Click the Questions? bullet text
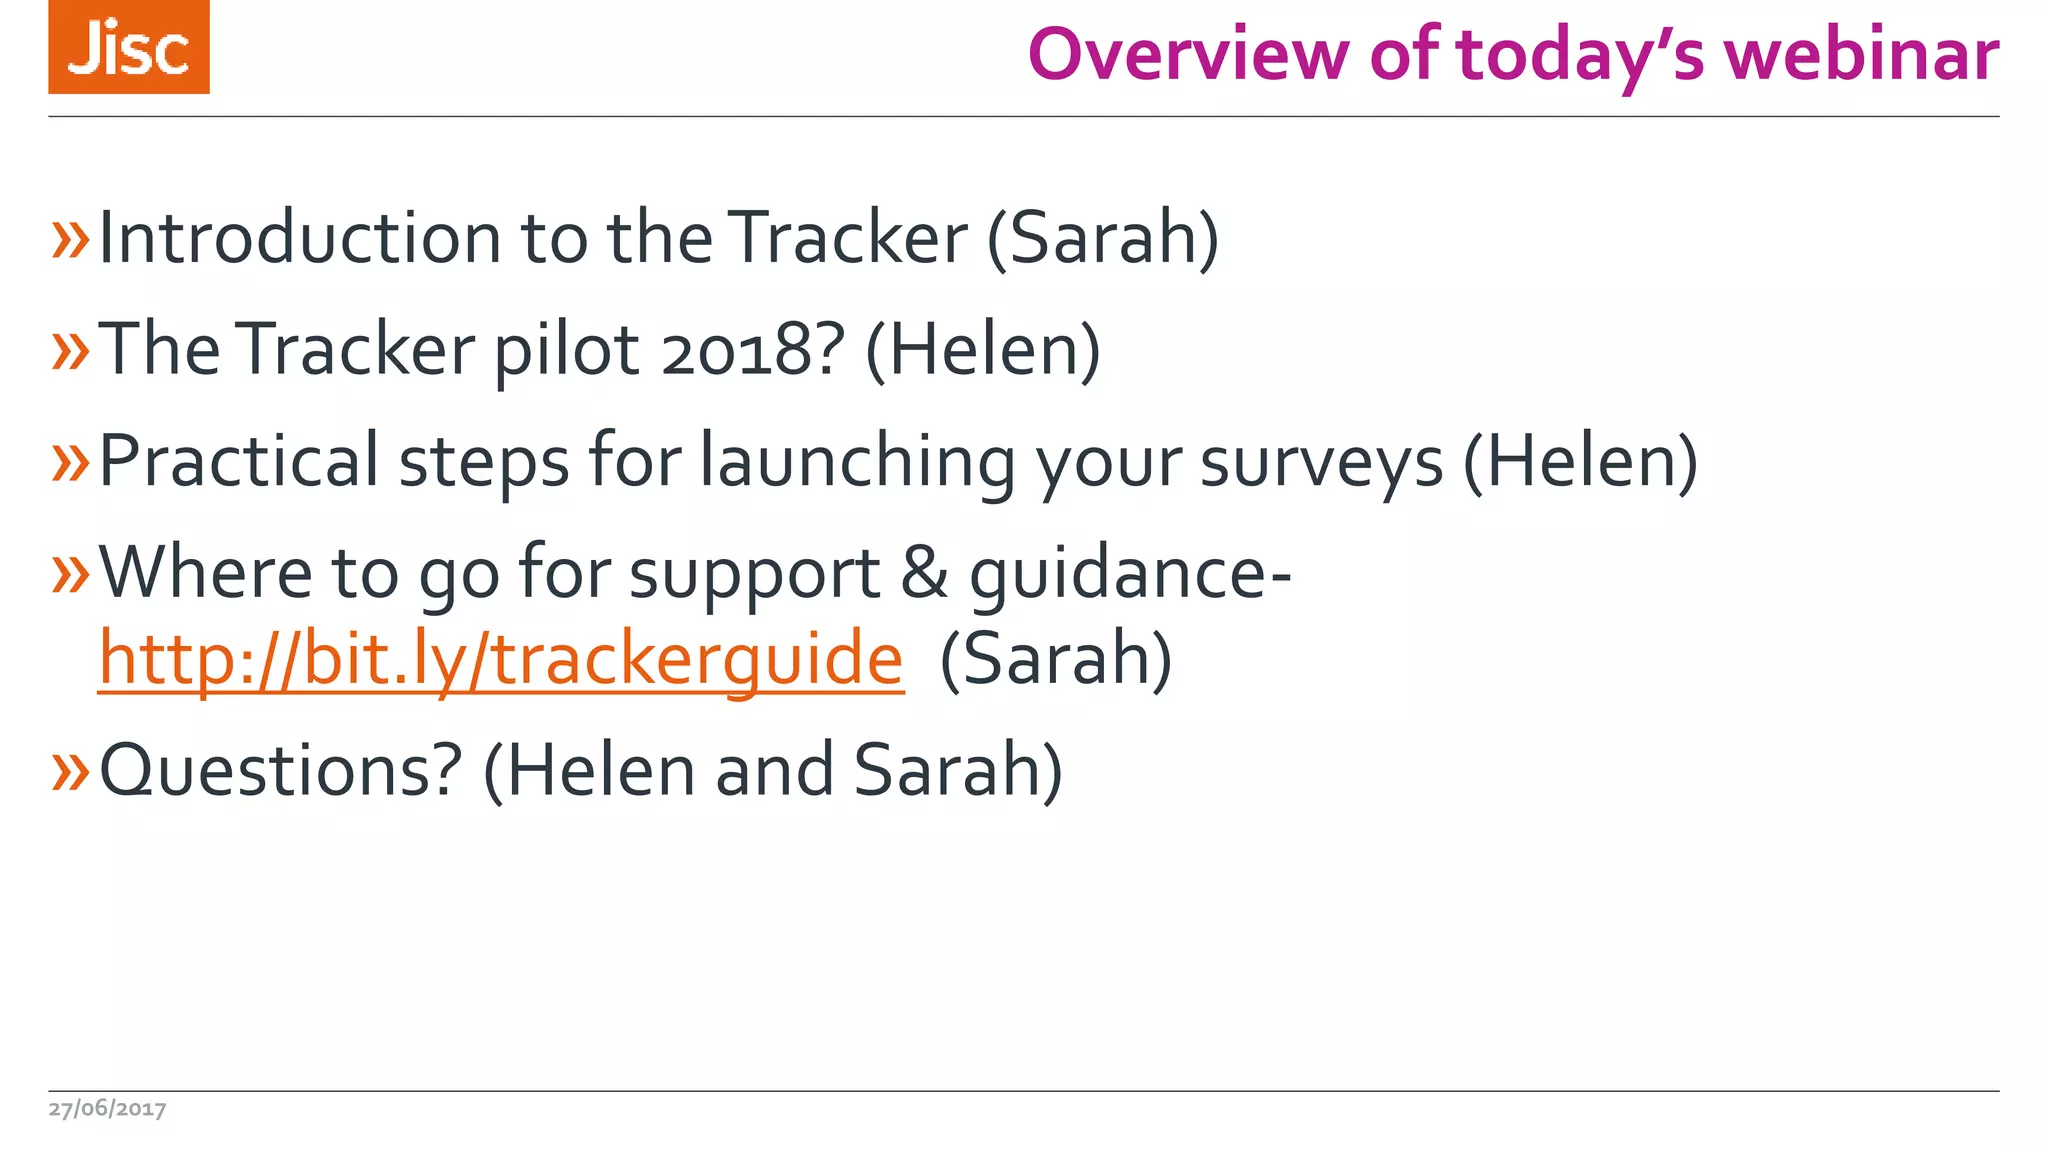The height and width of the screenshot is (1152, 2048). [x=282, y=770]
